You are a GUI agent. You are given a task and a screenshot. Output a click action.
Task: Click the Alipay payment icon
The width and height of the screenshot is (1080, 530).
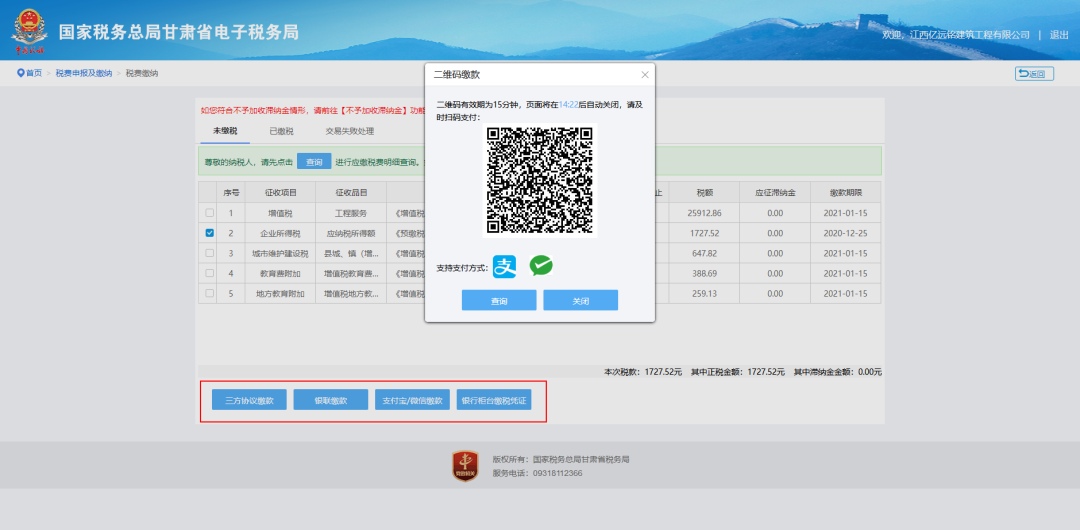505,266
